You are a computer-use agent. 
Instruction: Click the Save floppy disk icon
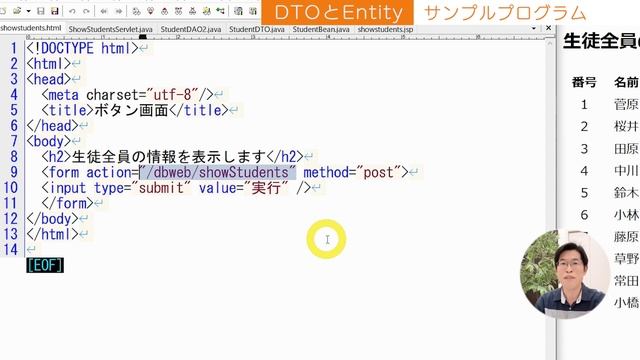coord(41,11)
